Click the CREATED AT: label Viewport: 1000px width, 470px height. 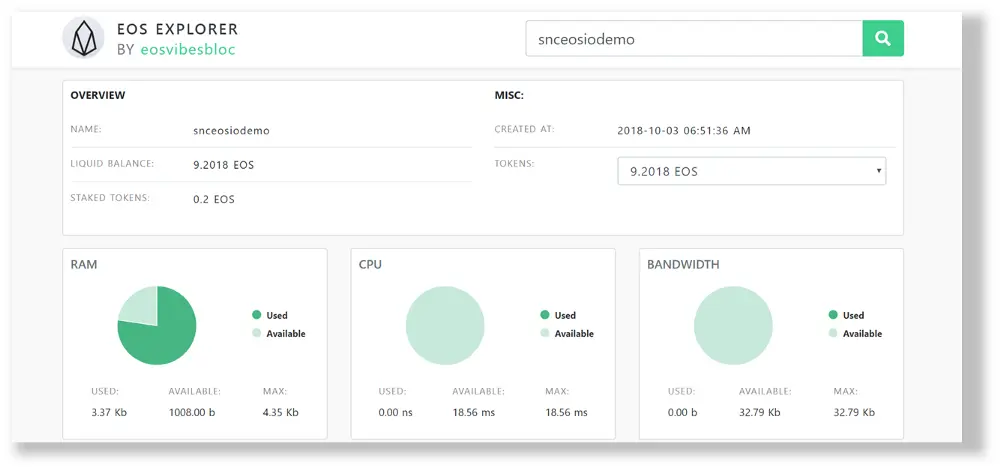click(x=525, y=129)
